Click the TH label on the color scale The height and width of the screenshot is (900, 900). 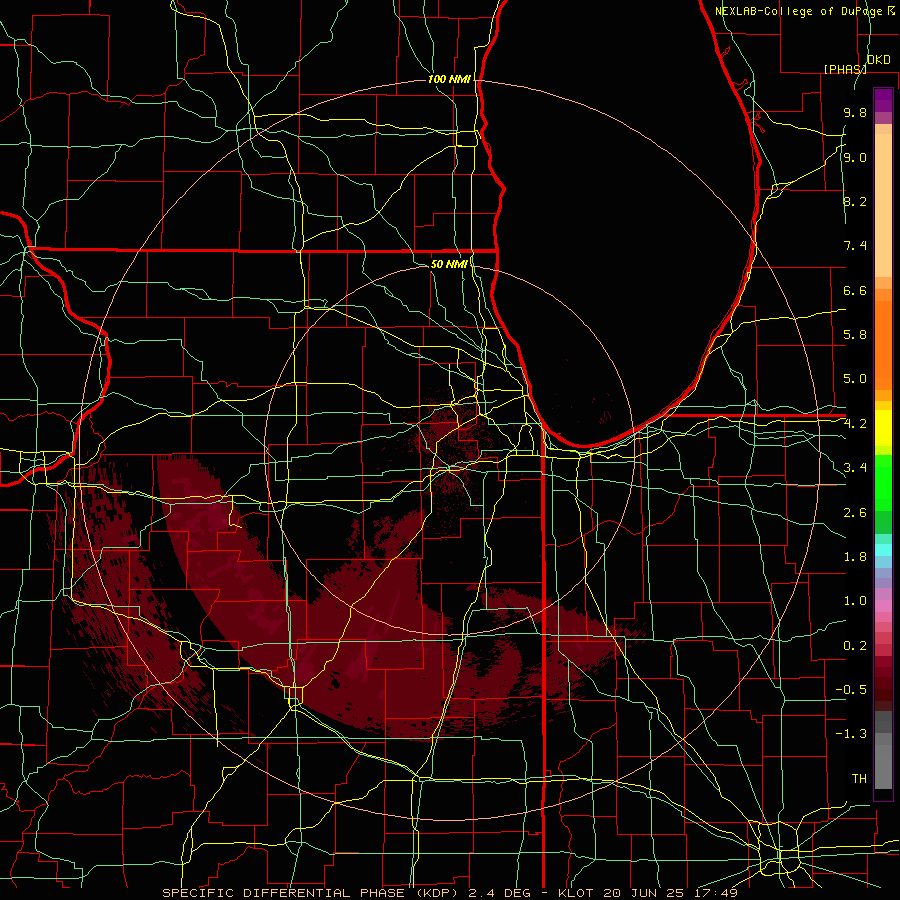coord(859,779)
